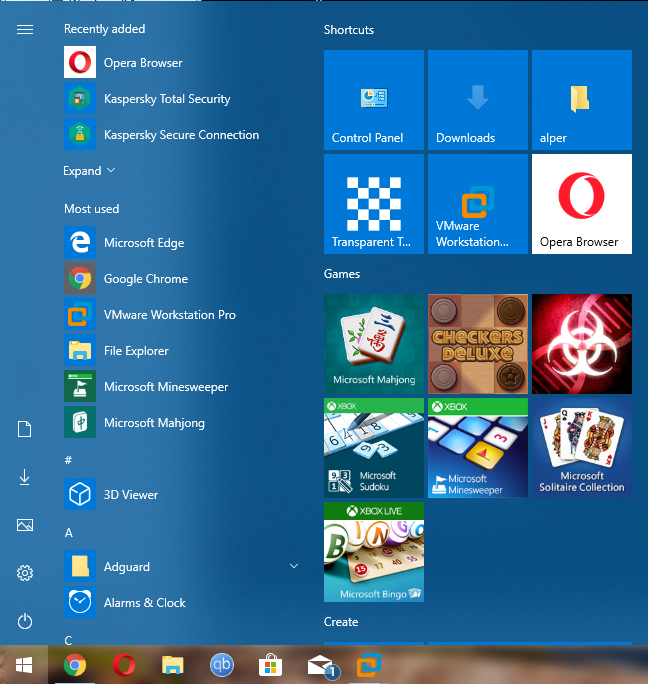Launch the Checkers Deluxe game tile
648x684 pixels.
pyautogui.click(x=478, y=344)
